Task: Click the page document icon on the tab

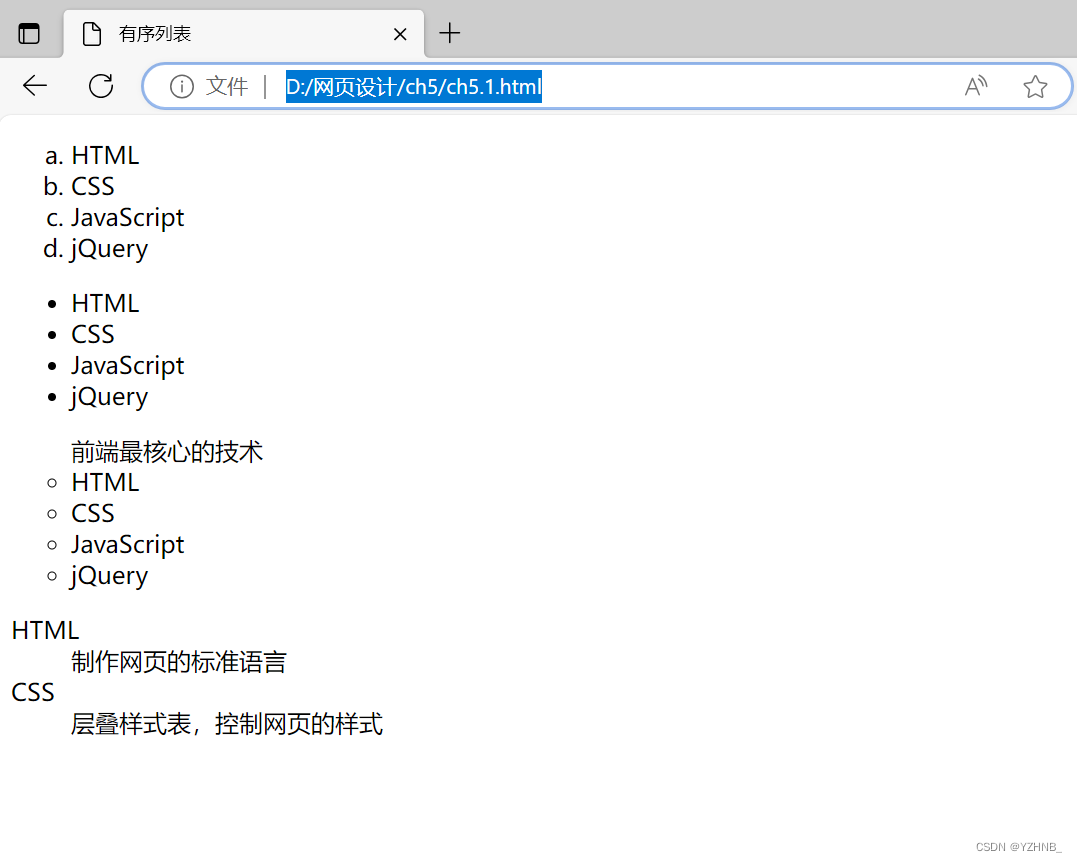Action: 91,33
